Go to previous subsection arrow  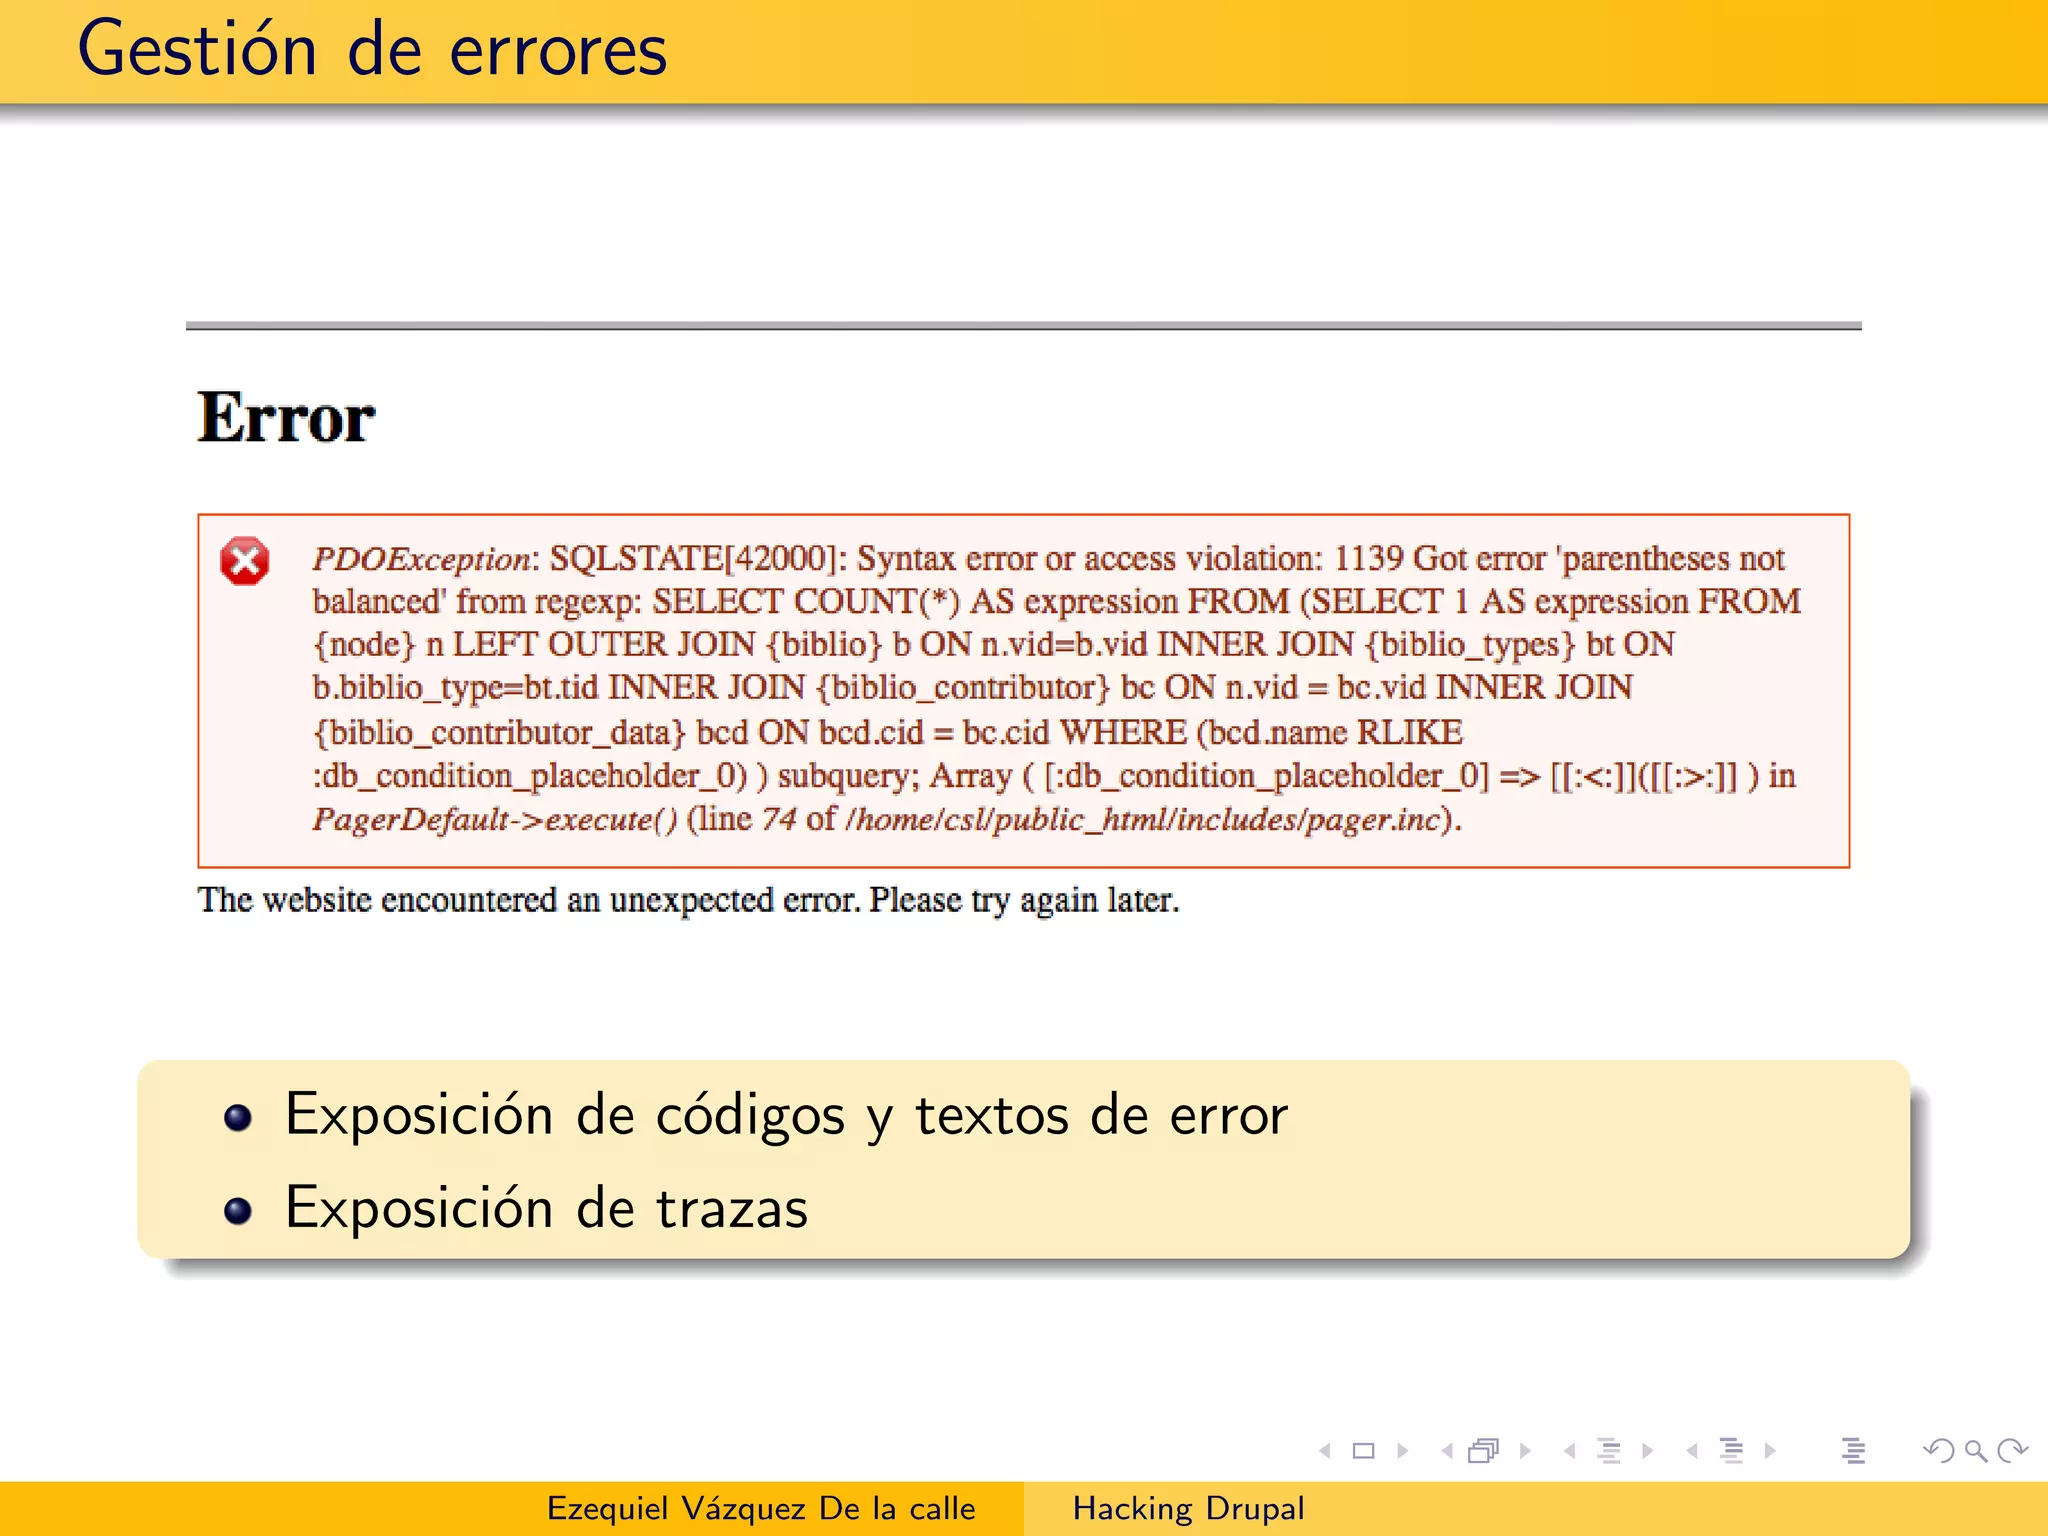pyautogui.click(x=1570, y=1450)
